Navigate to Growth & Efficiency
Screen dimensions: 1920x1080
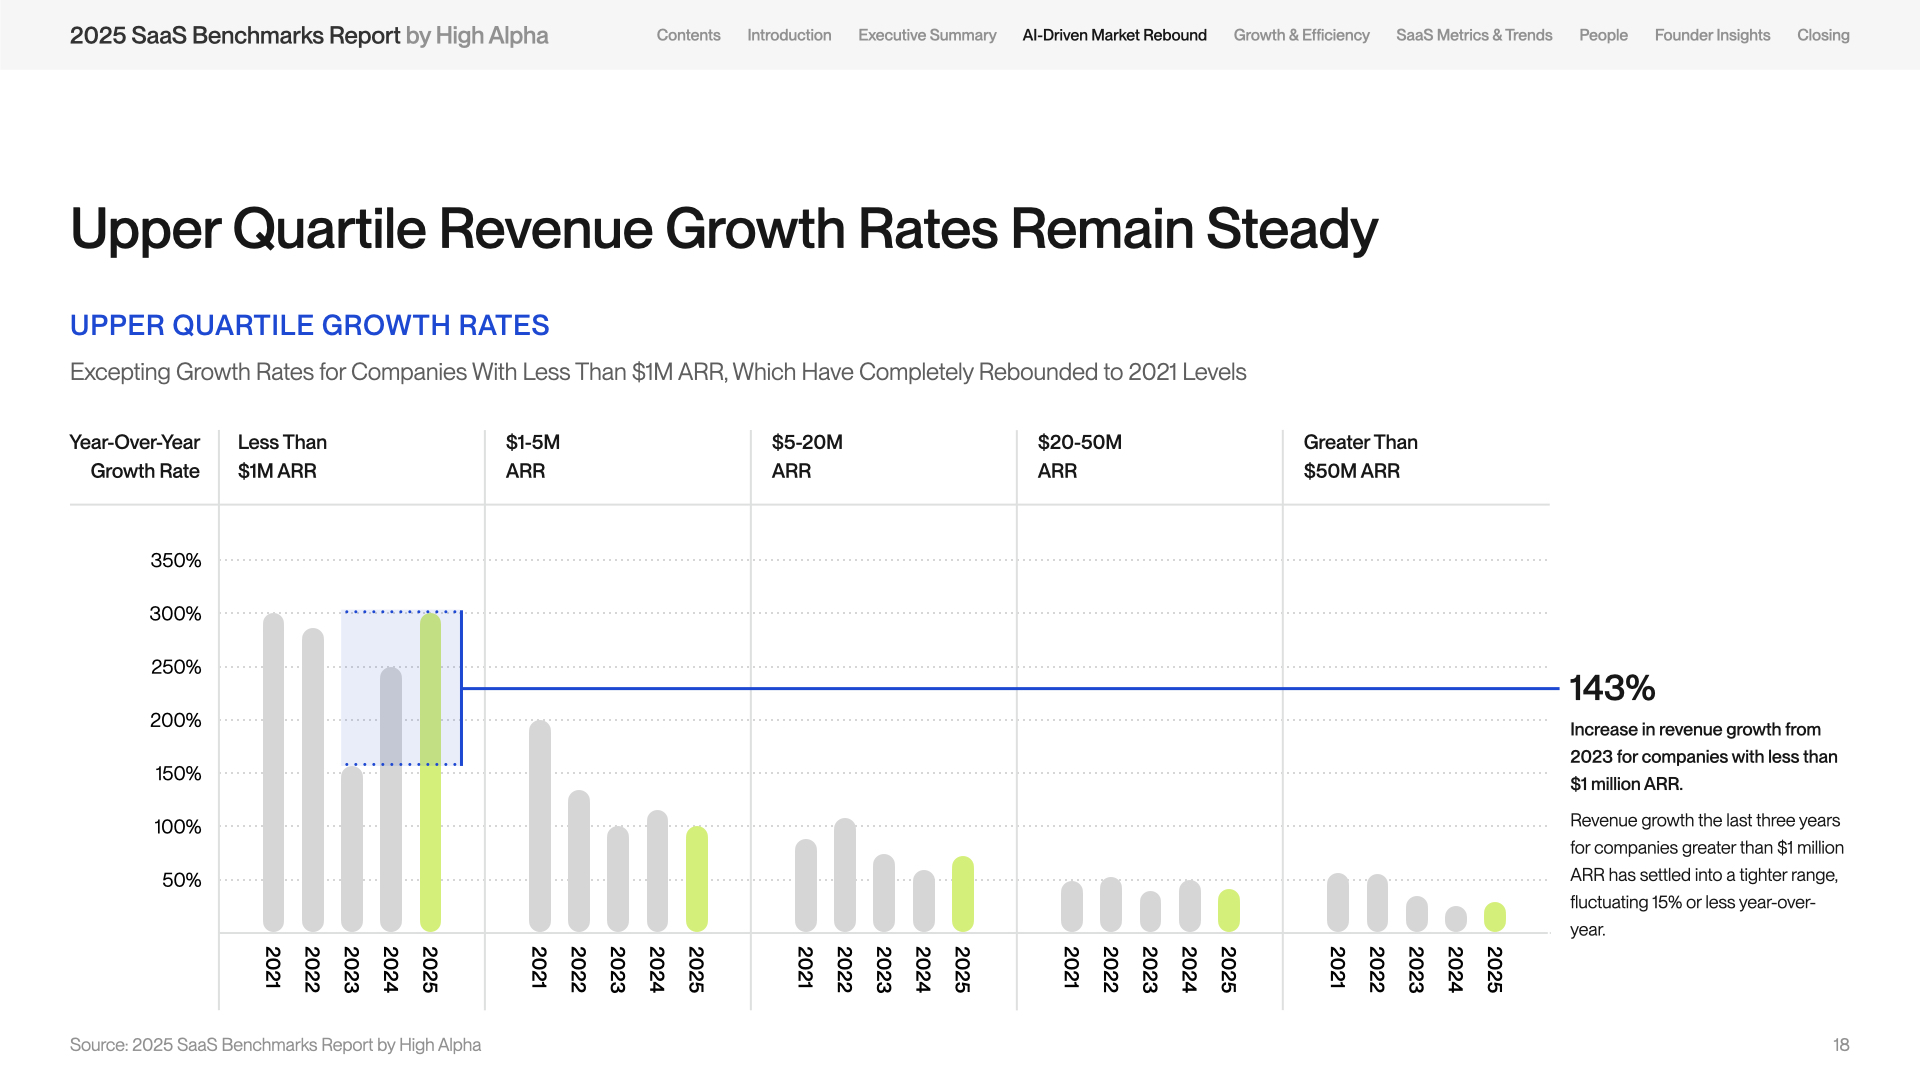tap(1301, 35)
